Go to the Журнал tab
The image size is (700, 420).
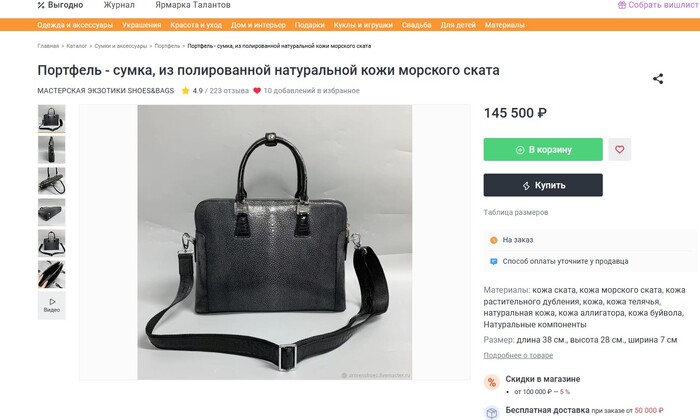119,5
